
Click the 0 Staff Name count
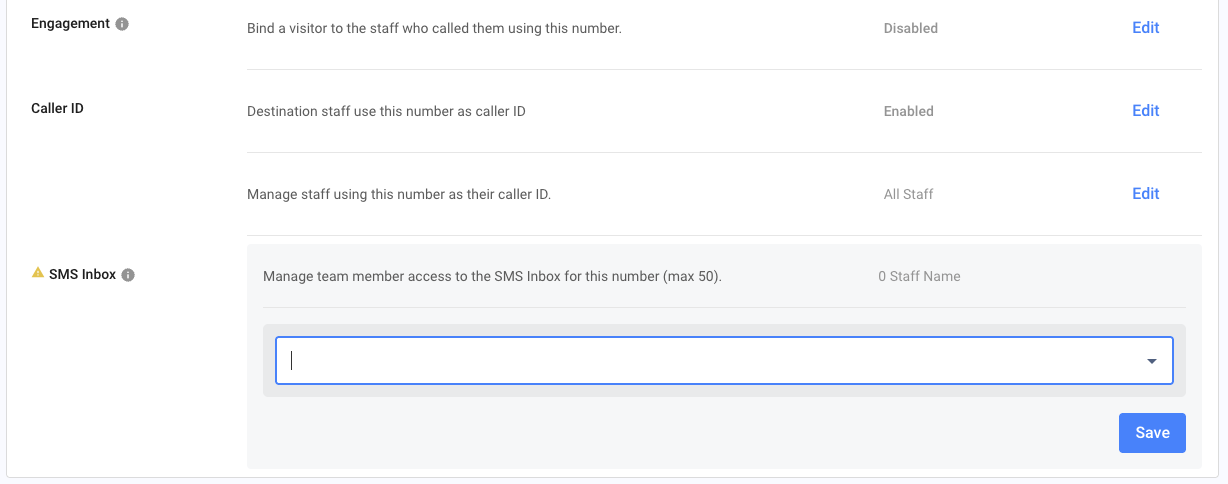click(x=919, y=276)
